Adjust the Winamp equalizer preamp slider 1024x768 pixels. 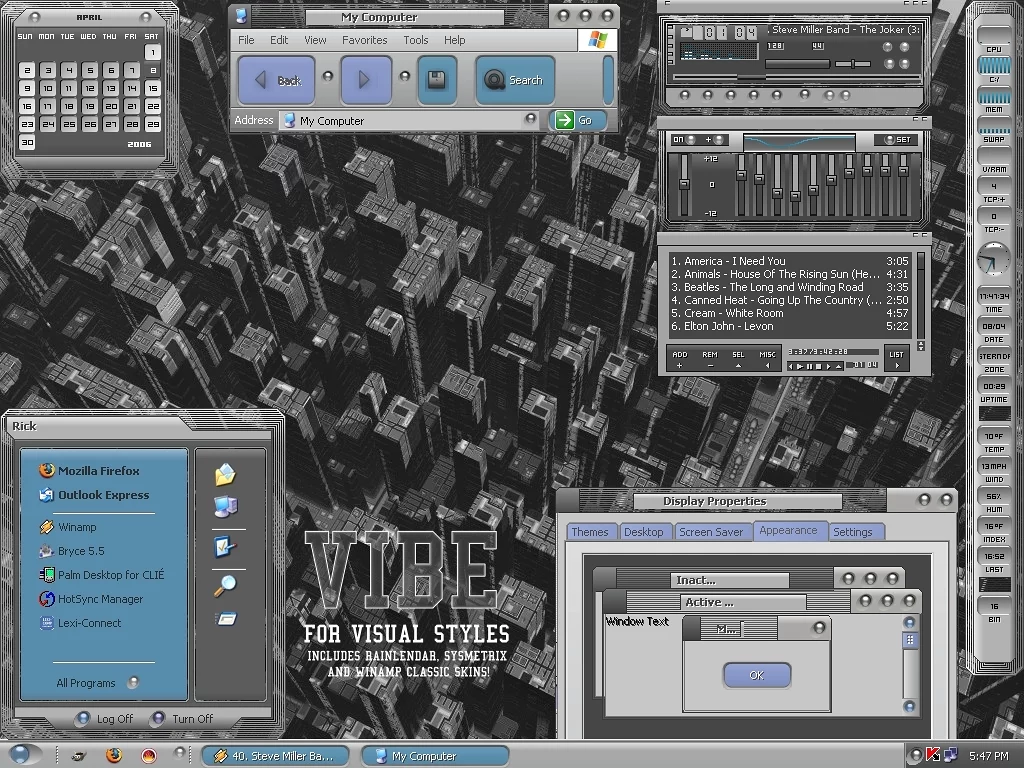tap(684, 184)
